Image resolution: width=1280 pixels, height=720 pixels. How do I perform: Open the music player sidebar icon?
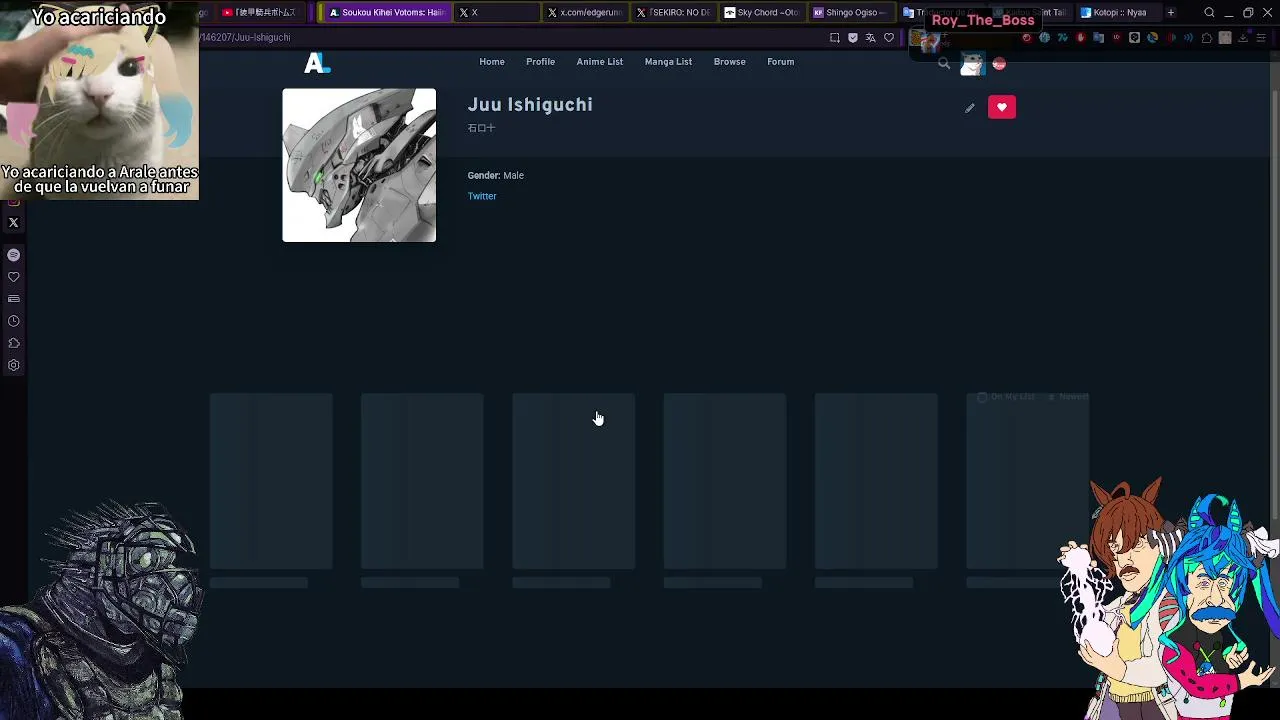14,255
